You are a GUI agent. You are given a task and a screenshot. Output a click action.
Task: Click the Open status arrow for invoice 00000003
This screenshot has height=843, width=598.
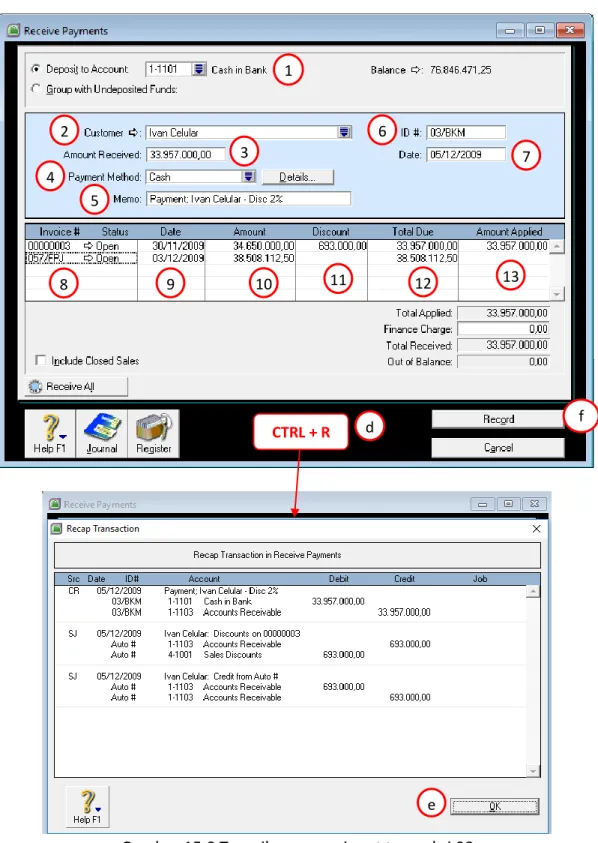point(88,246)
